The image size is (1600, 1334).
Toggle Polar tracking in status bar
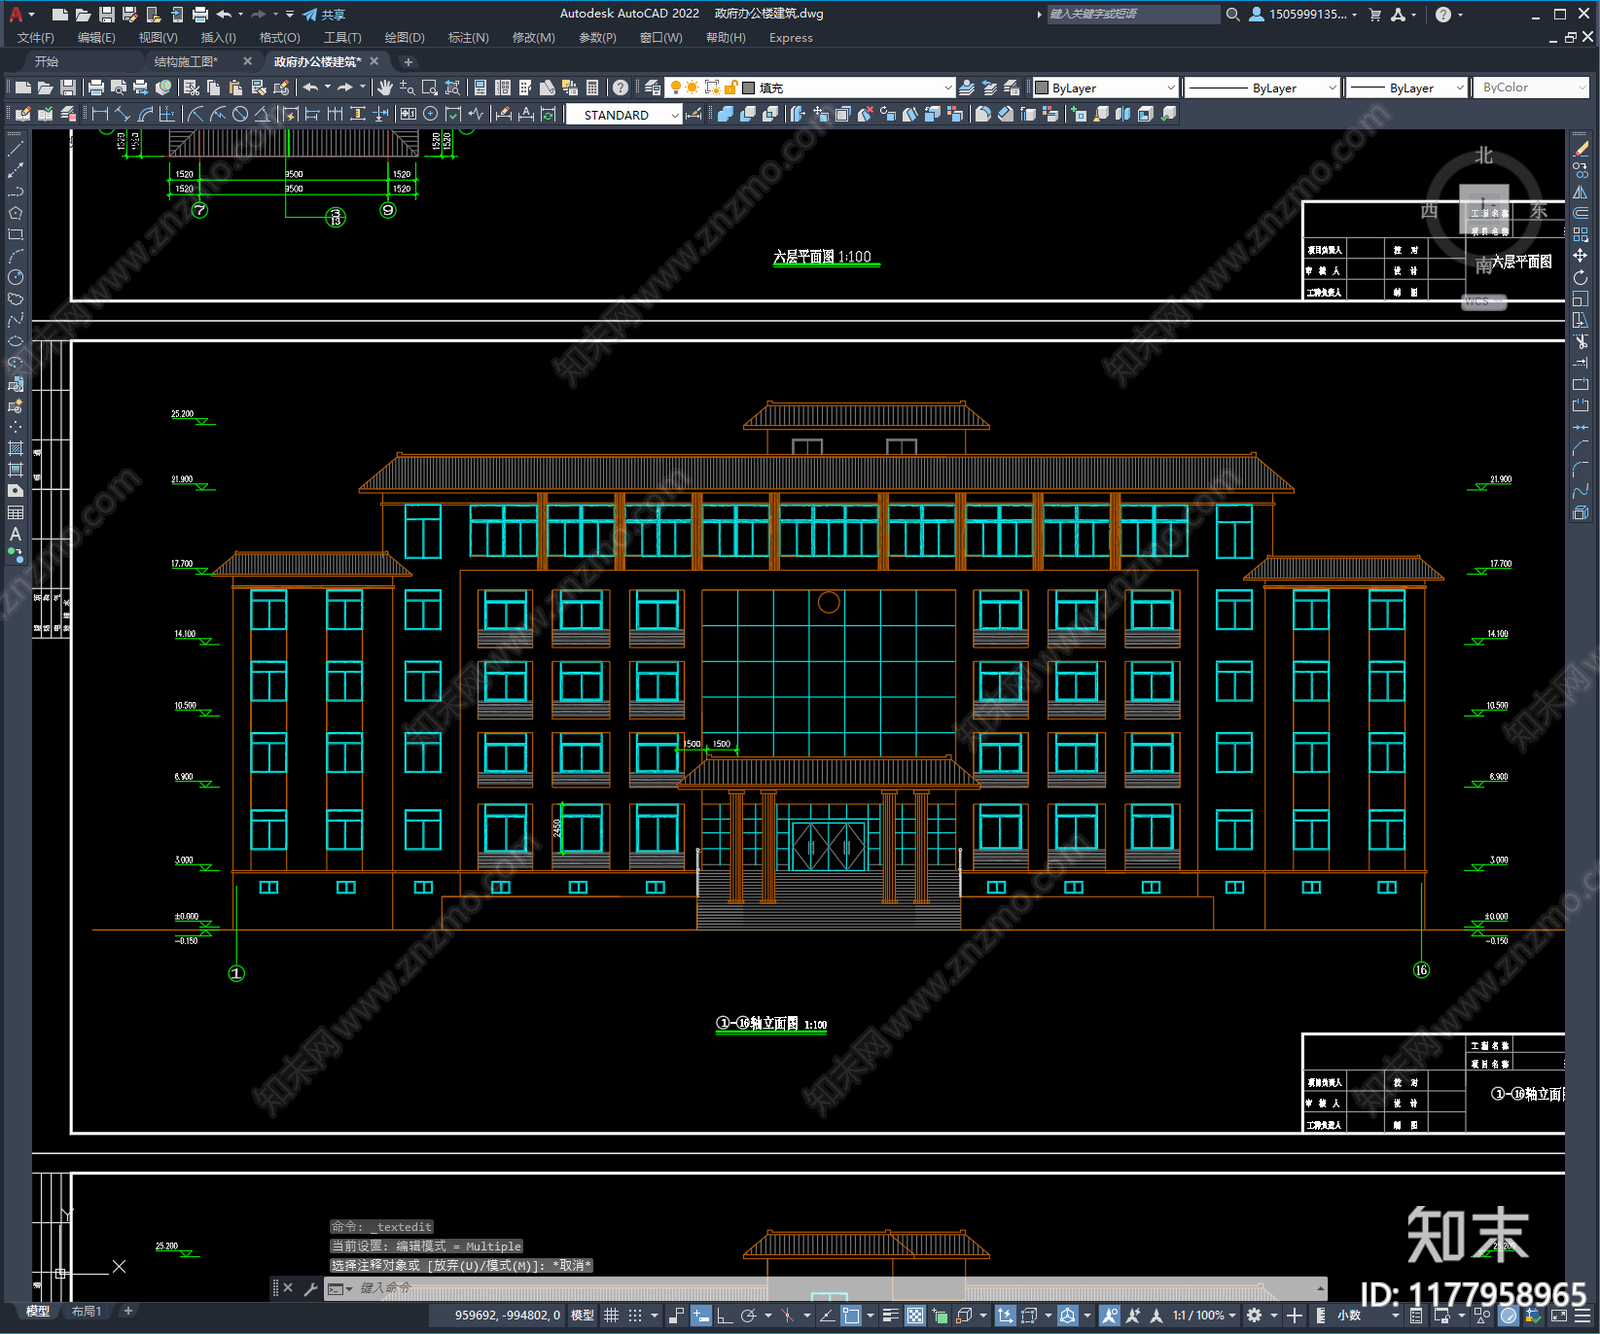[x=748, y=1315]
